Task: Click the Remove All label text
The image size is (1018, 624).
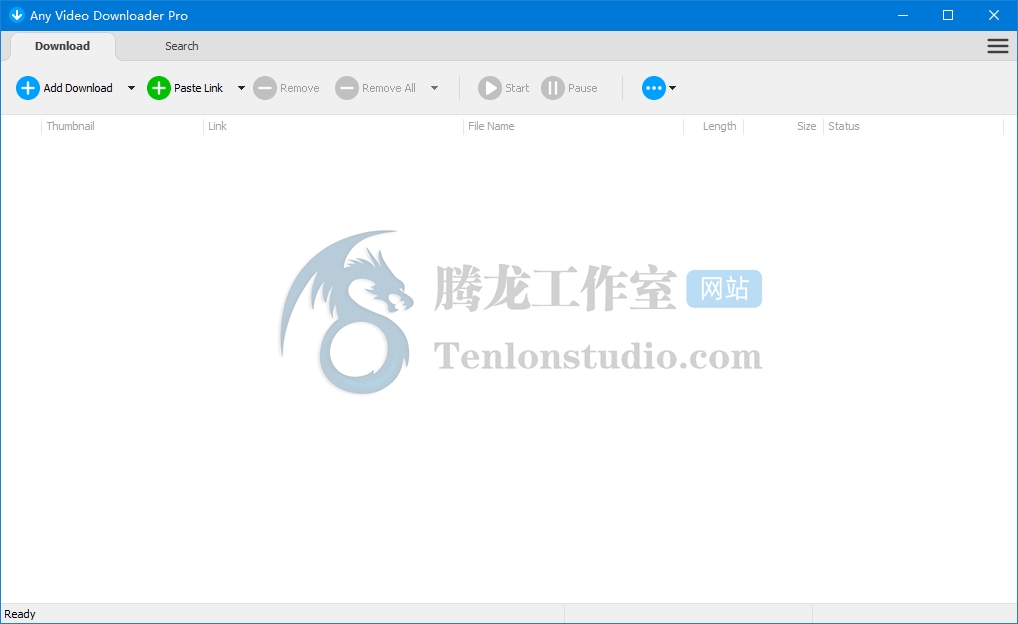Action: (x=389, y=88)
